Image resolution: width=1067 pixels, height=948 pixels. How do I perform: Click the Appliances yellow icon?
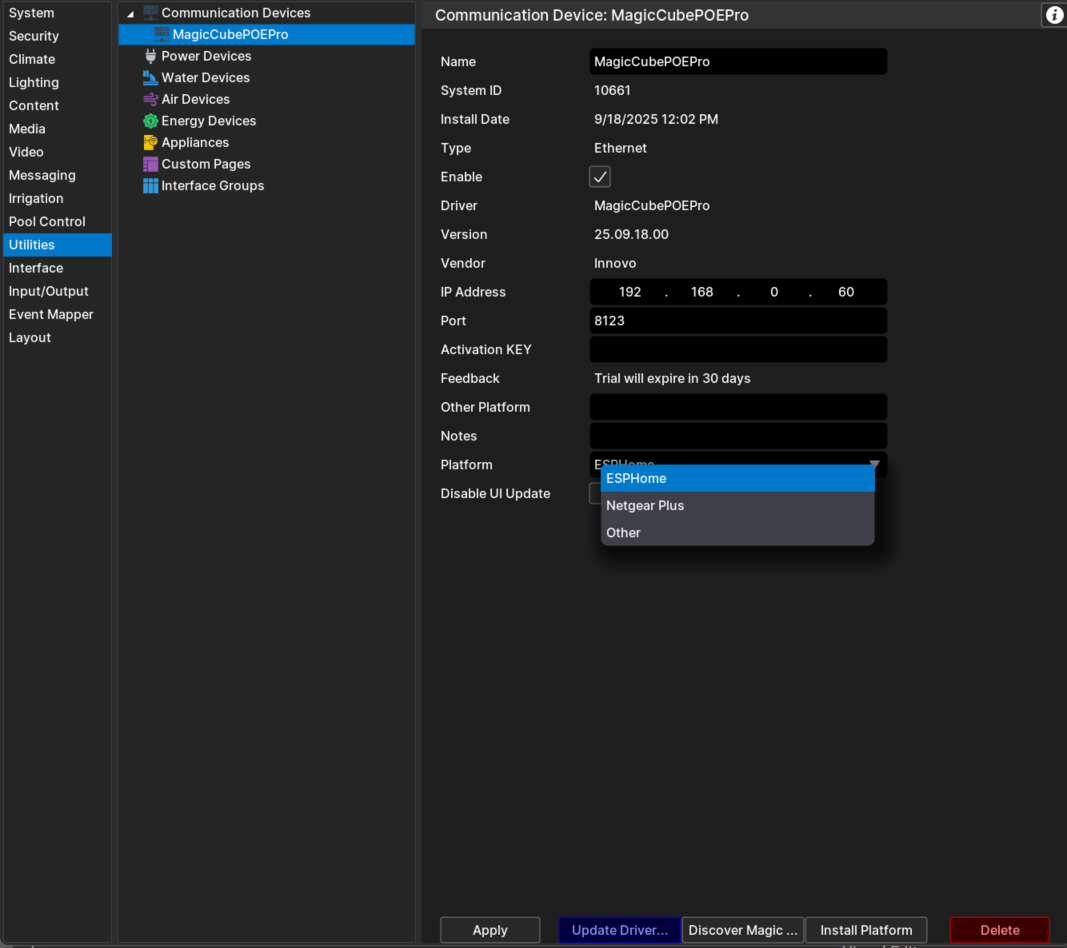click(151, 143)
